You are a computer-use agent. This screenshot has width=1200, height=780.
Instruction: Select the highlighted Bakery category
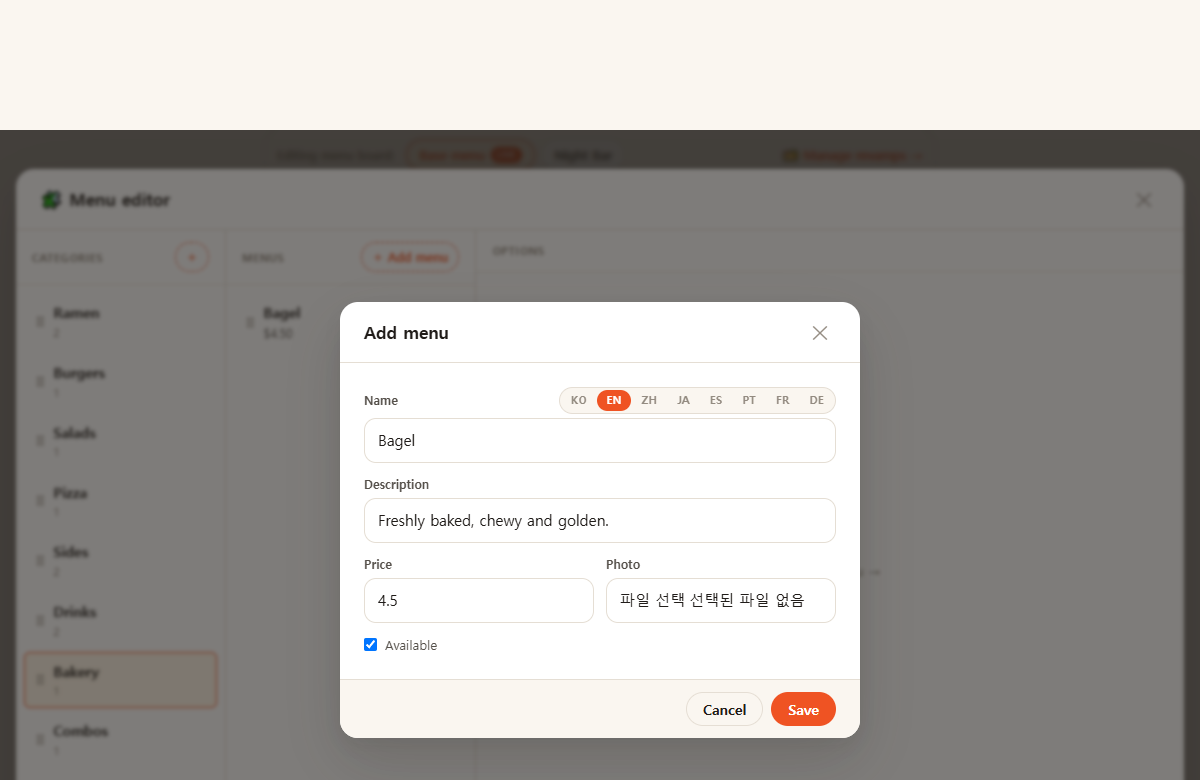tap(120, 679)
